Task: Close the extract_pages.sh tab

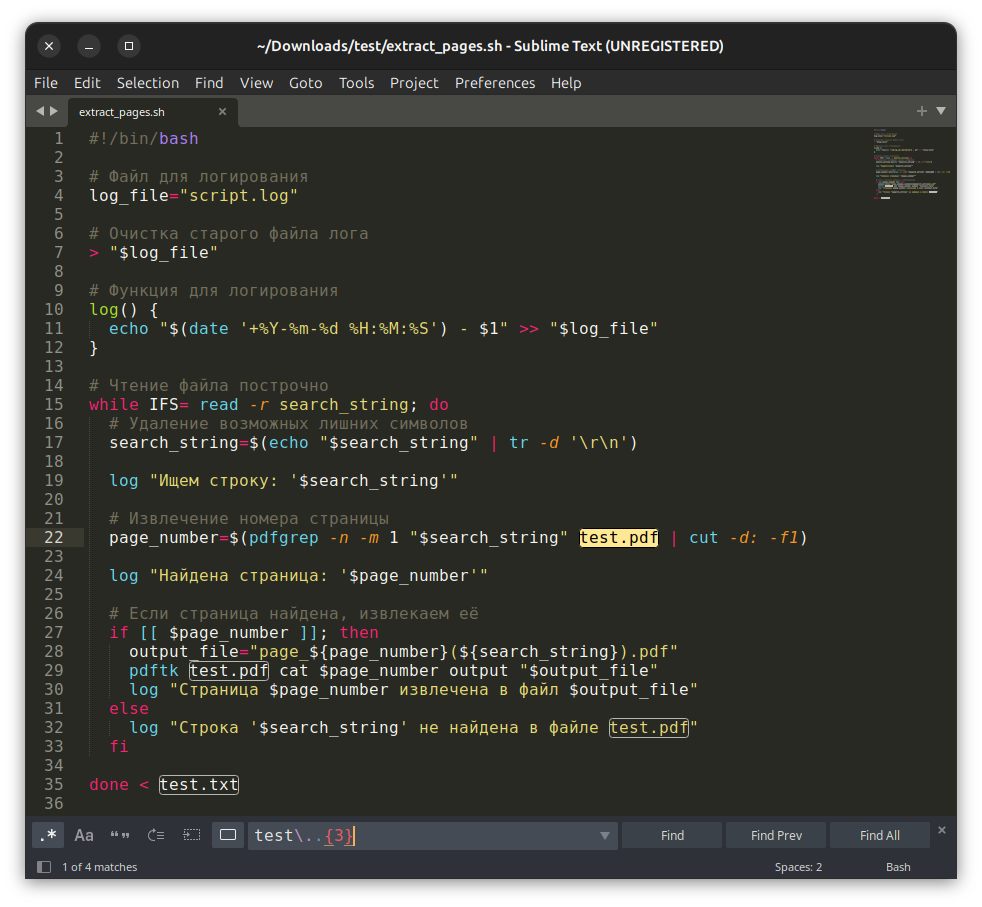Action: 222,111
